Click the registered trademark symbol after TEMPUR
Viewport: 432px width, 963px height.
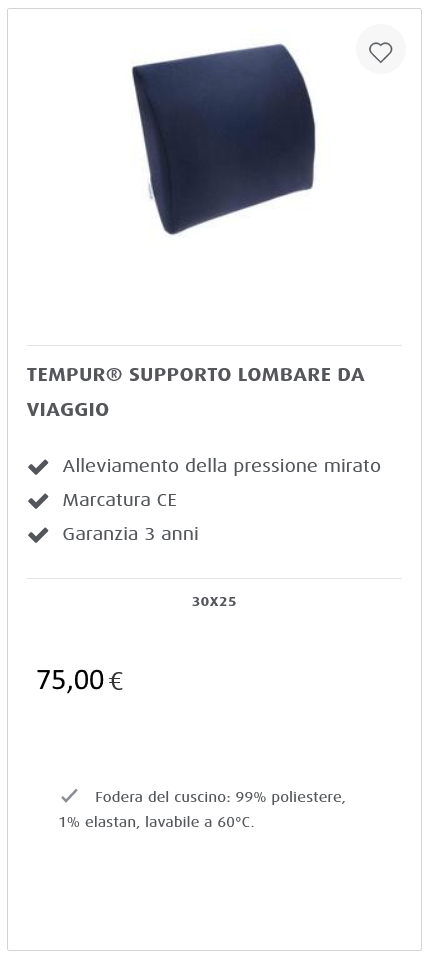point(115,375)
